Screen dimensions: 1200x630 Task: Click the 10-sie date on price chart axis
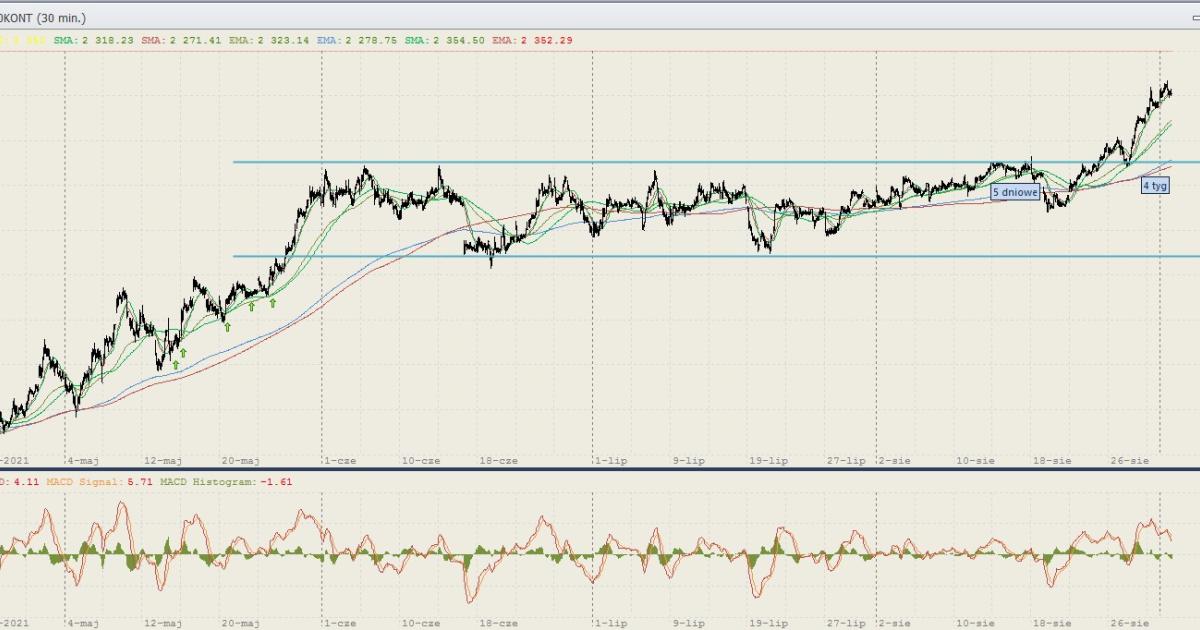pos(975,460)
